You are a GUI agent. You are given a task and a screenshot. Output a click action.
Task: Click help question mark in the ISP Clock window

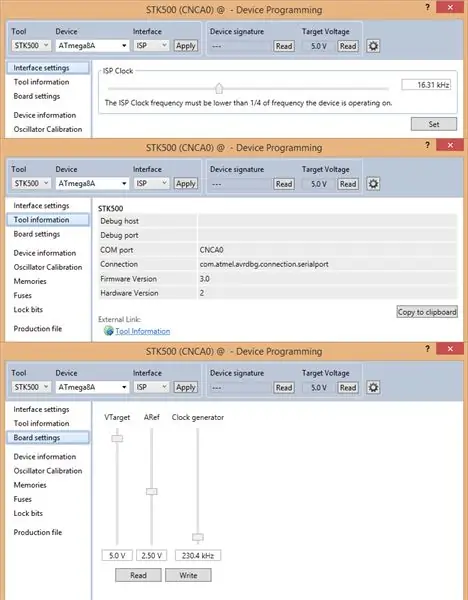click(427, 7)
